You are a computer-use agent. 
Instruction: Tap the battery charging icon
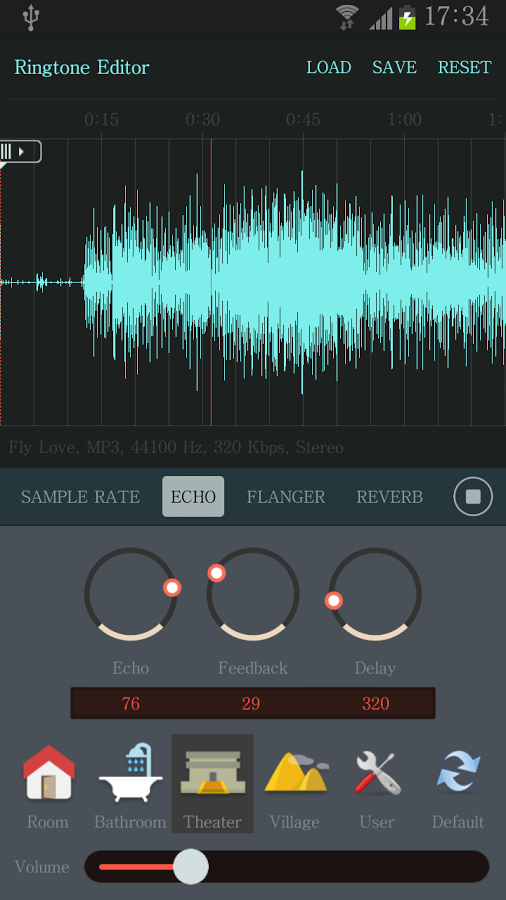tap(407, 17)
